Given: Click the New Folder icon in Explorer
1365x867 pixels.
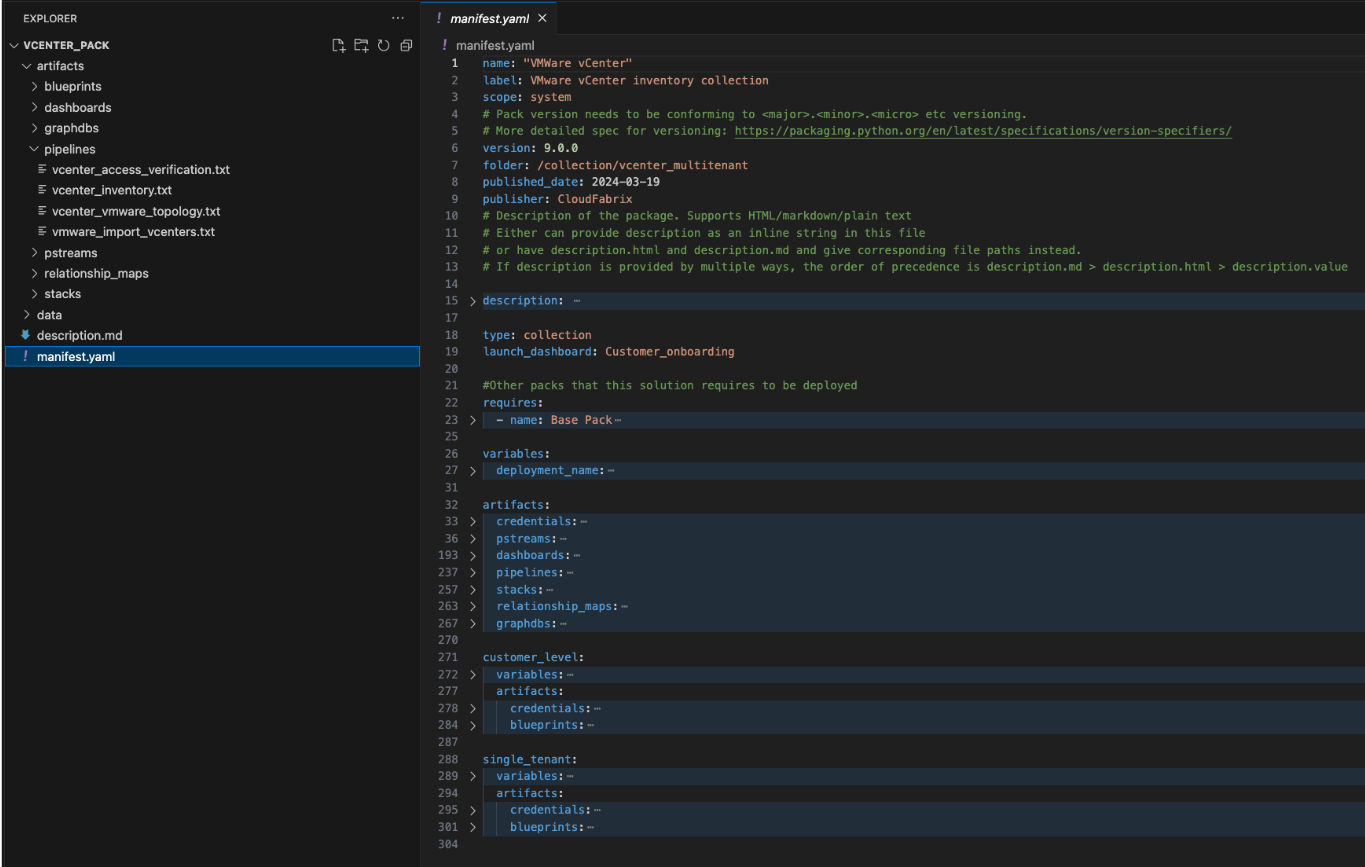Looking at the screenshot, I should tap(361, 45).
